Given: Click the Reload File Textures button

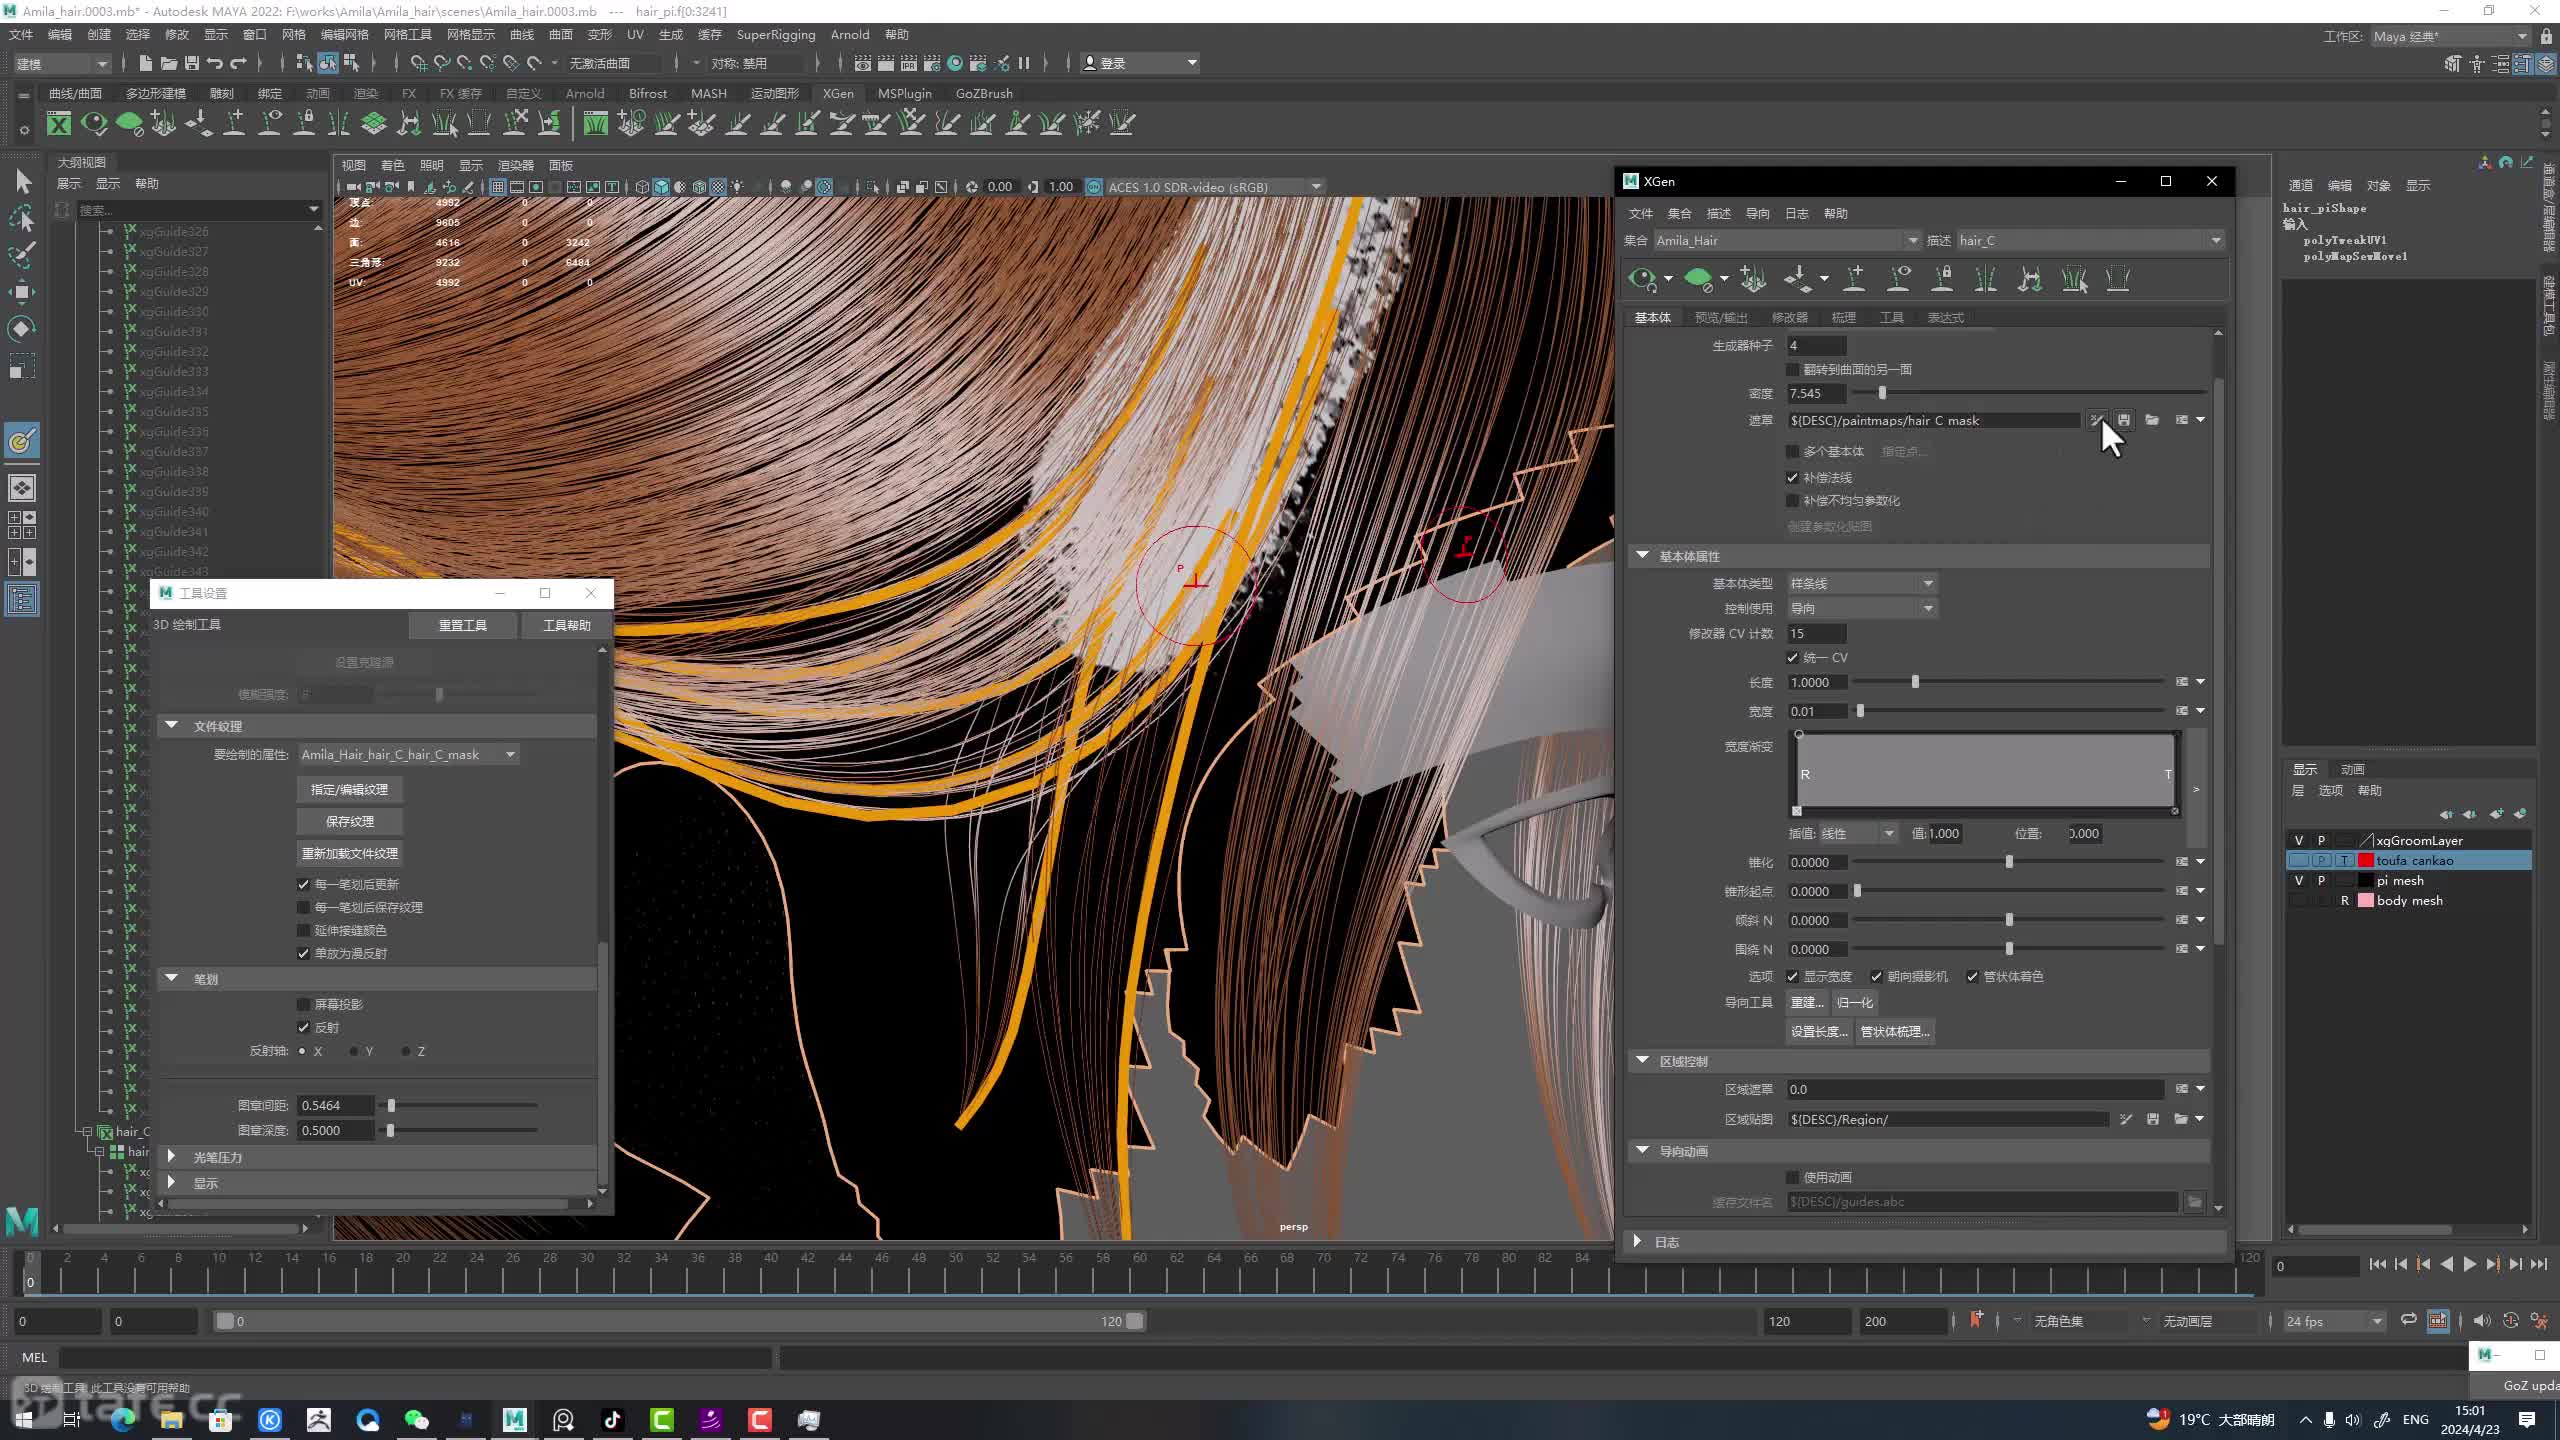Looking at the screenshot, I should 349,854.
